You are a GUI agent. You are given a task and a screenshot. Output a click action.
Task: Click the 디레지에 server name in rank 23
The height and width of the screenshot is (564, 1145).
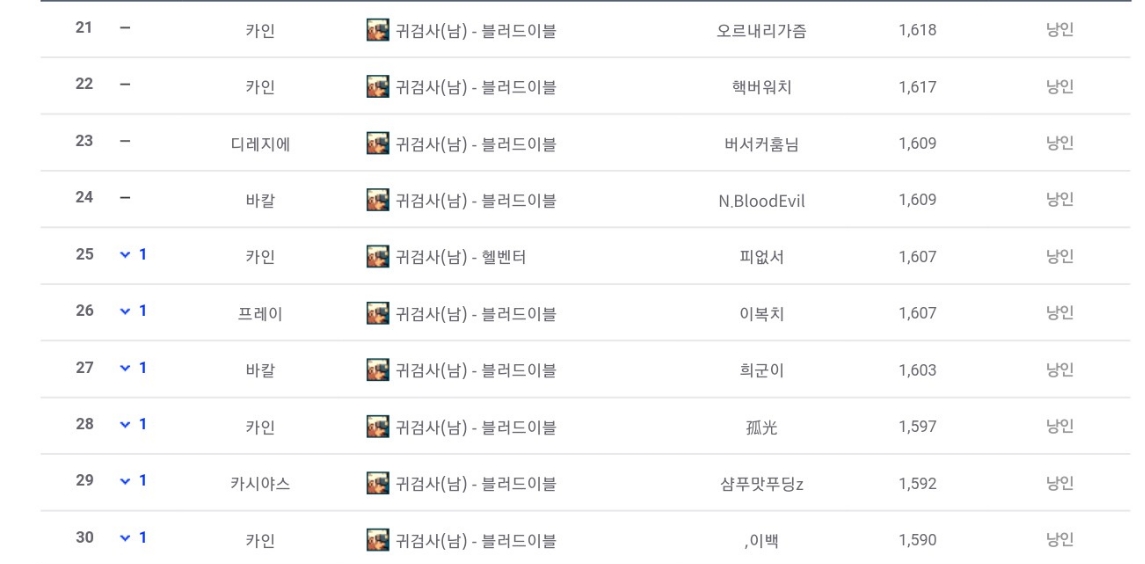(x=260, y=144)
